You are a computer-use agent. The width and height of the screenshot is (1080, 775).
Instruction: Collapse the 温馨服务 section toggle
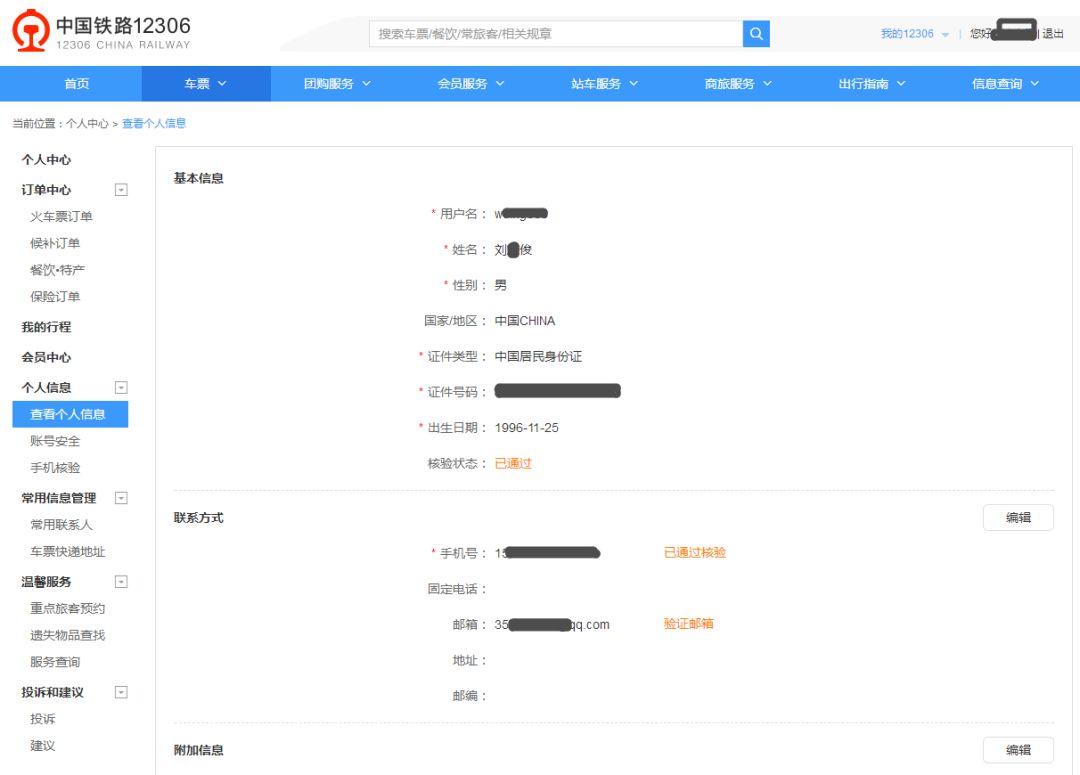pyautogui.click(x=121, y=581)
